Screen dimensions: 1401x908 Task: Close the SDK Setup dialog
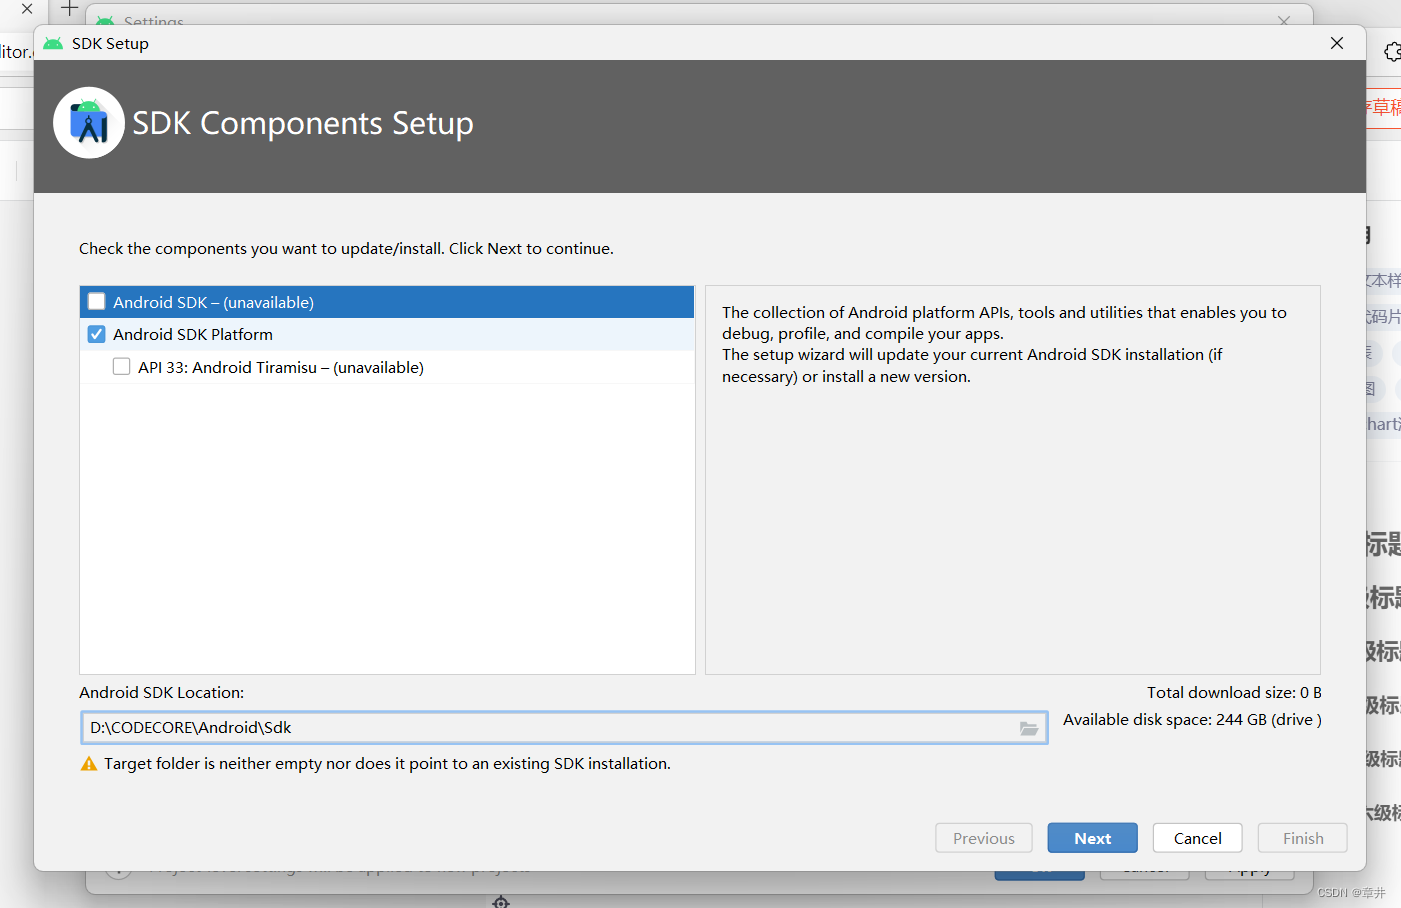coord(1337,43)
